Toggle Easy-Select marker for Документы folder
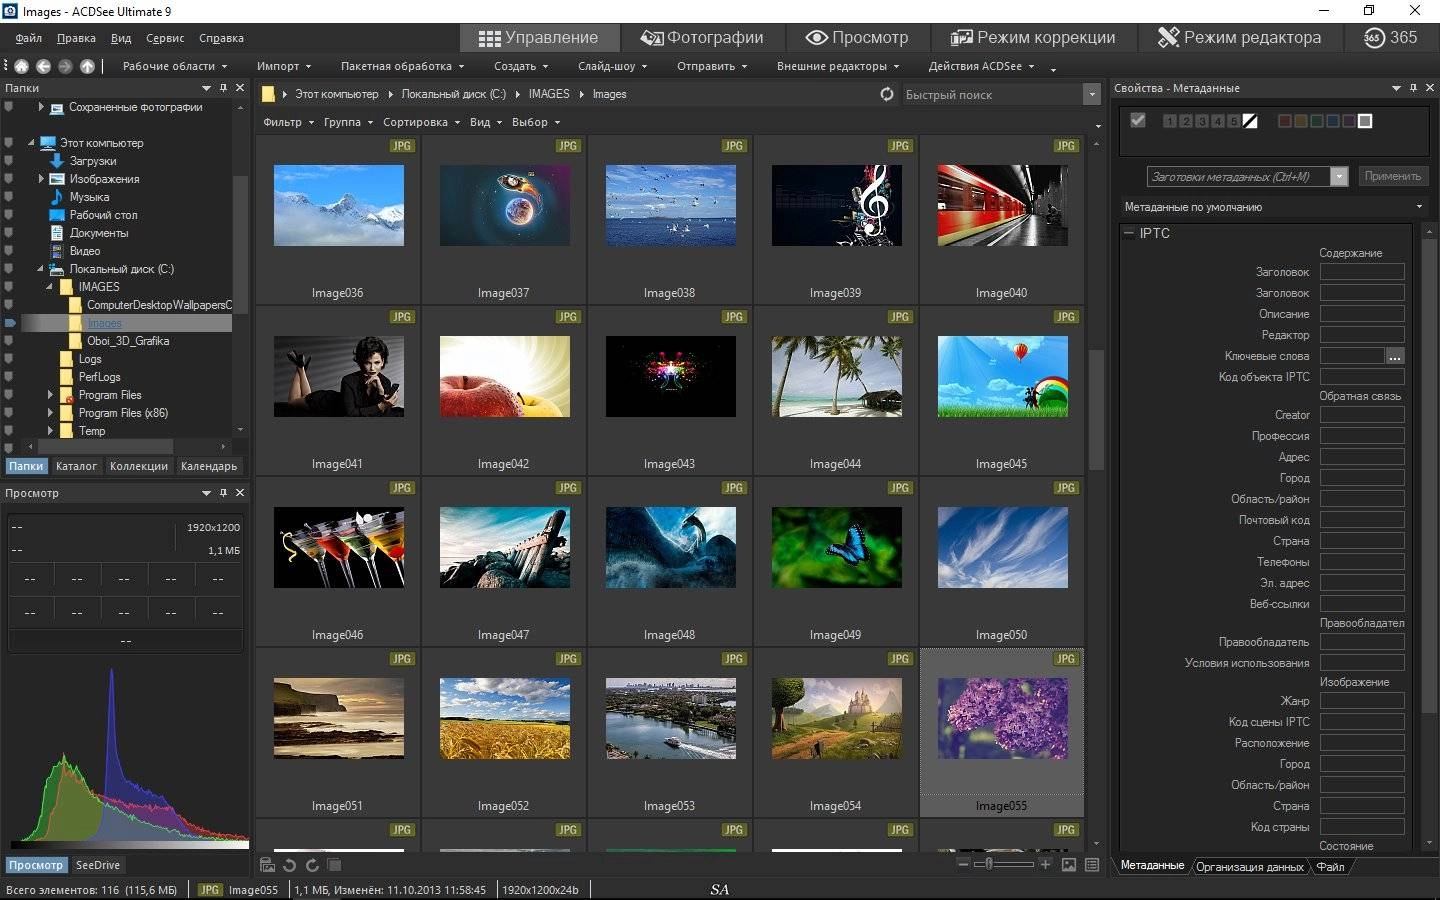Image resolution: width=1440 pixels, height=900 pixels. 9,233
